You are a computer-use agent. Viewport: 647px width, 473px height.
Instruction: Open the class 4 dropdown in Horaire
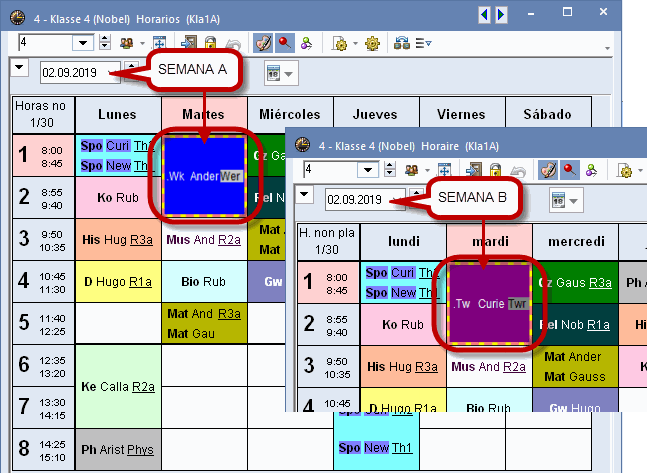tap(368, 170)
